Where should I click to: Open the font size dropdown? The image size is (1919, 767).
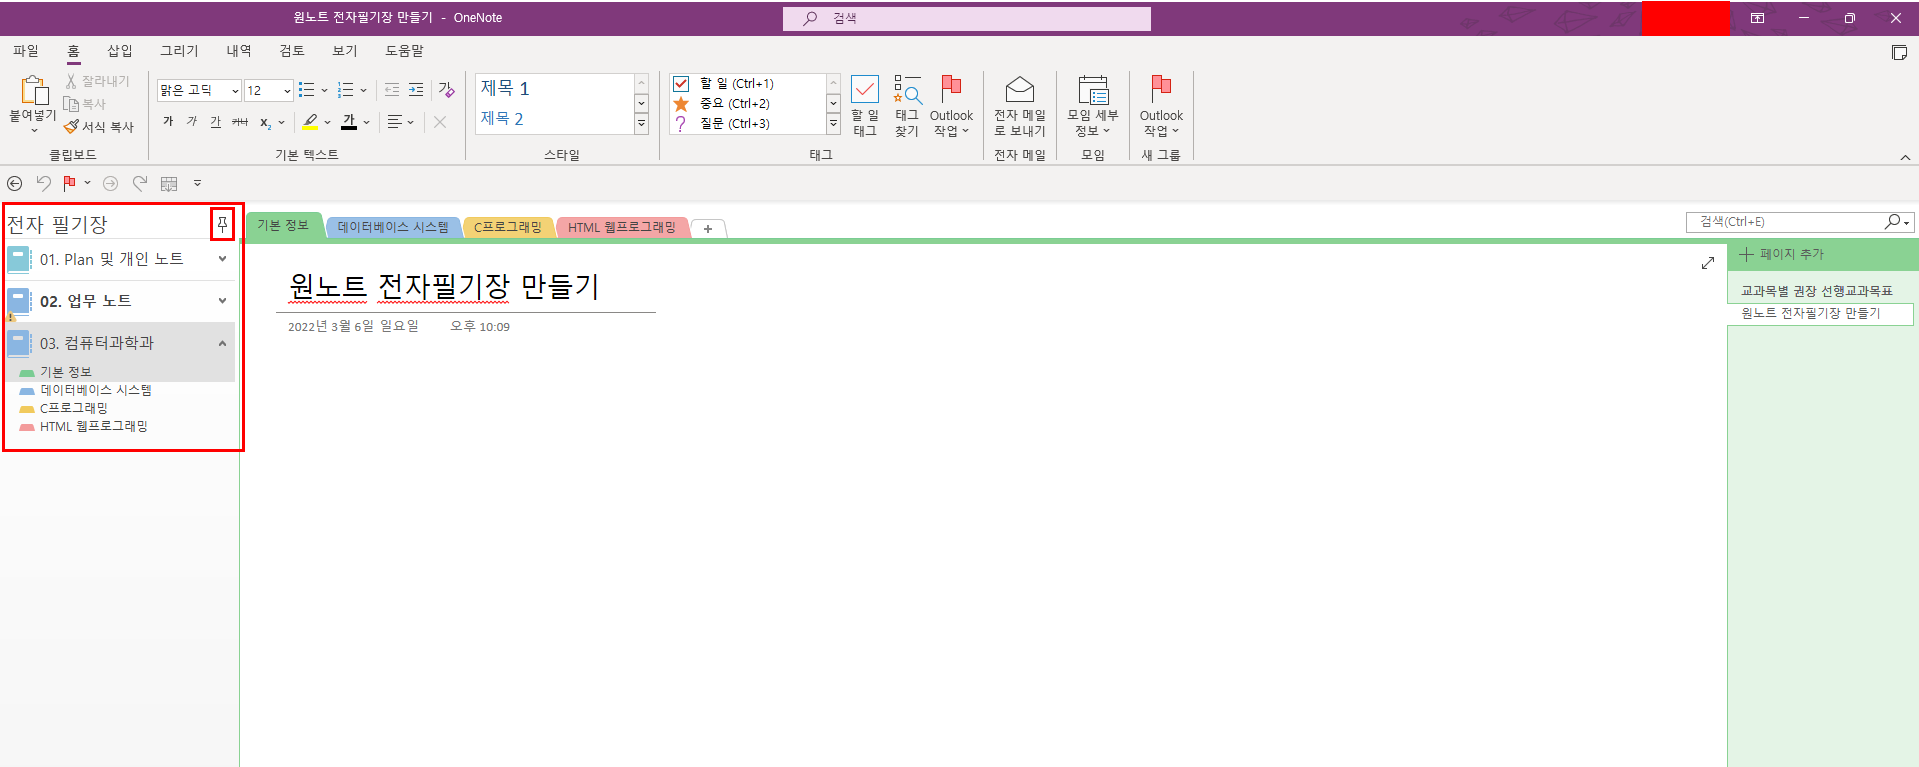[287, 91]
